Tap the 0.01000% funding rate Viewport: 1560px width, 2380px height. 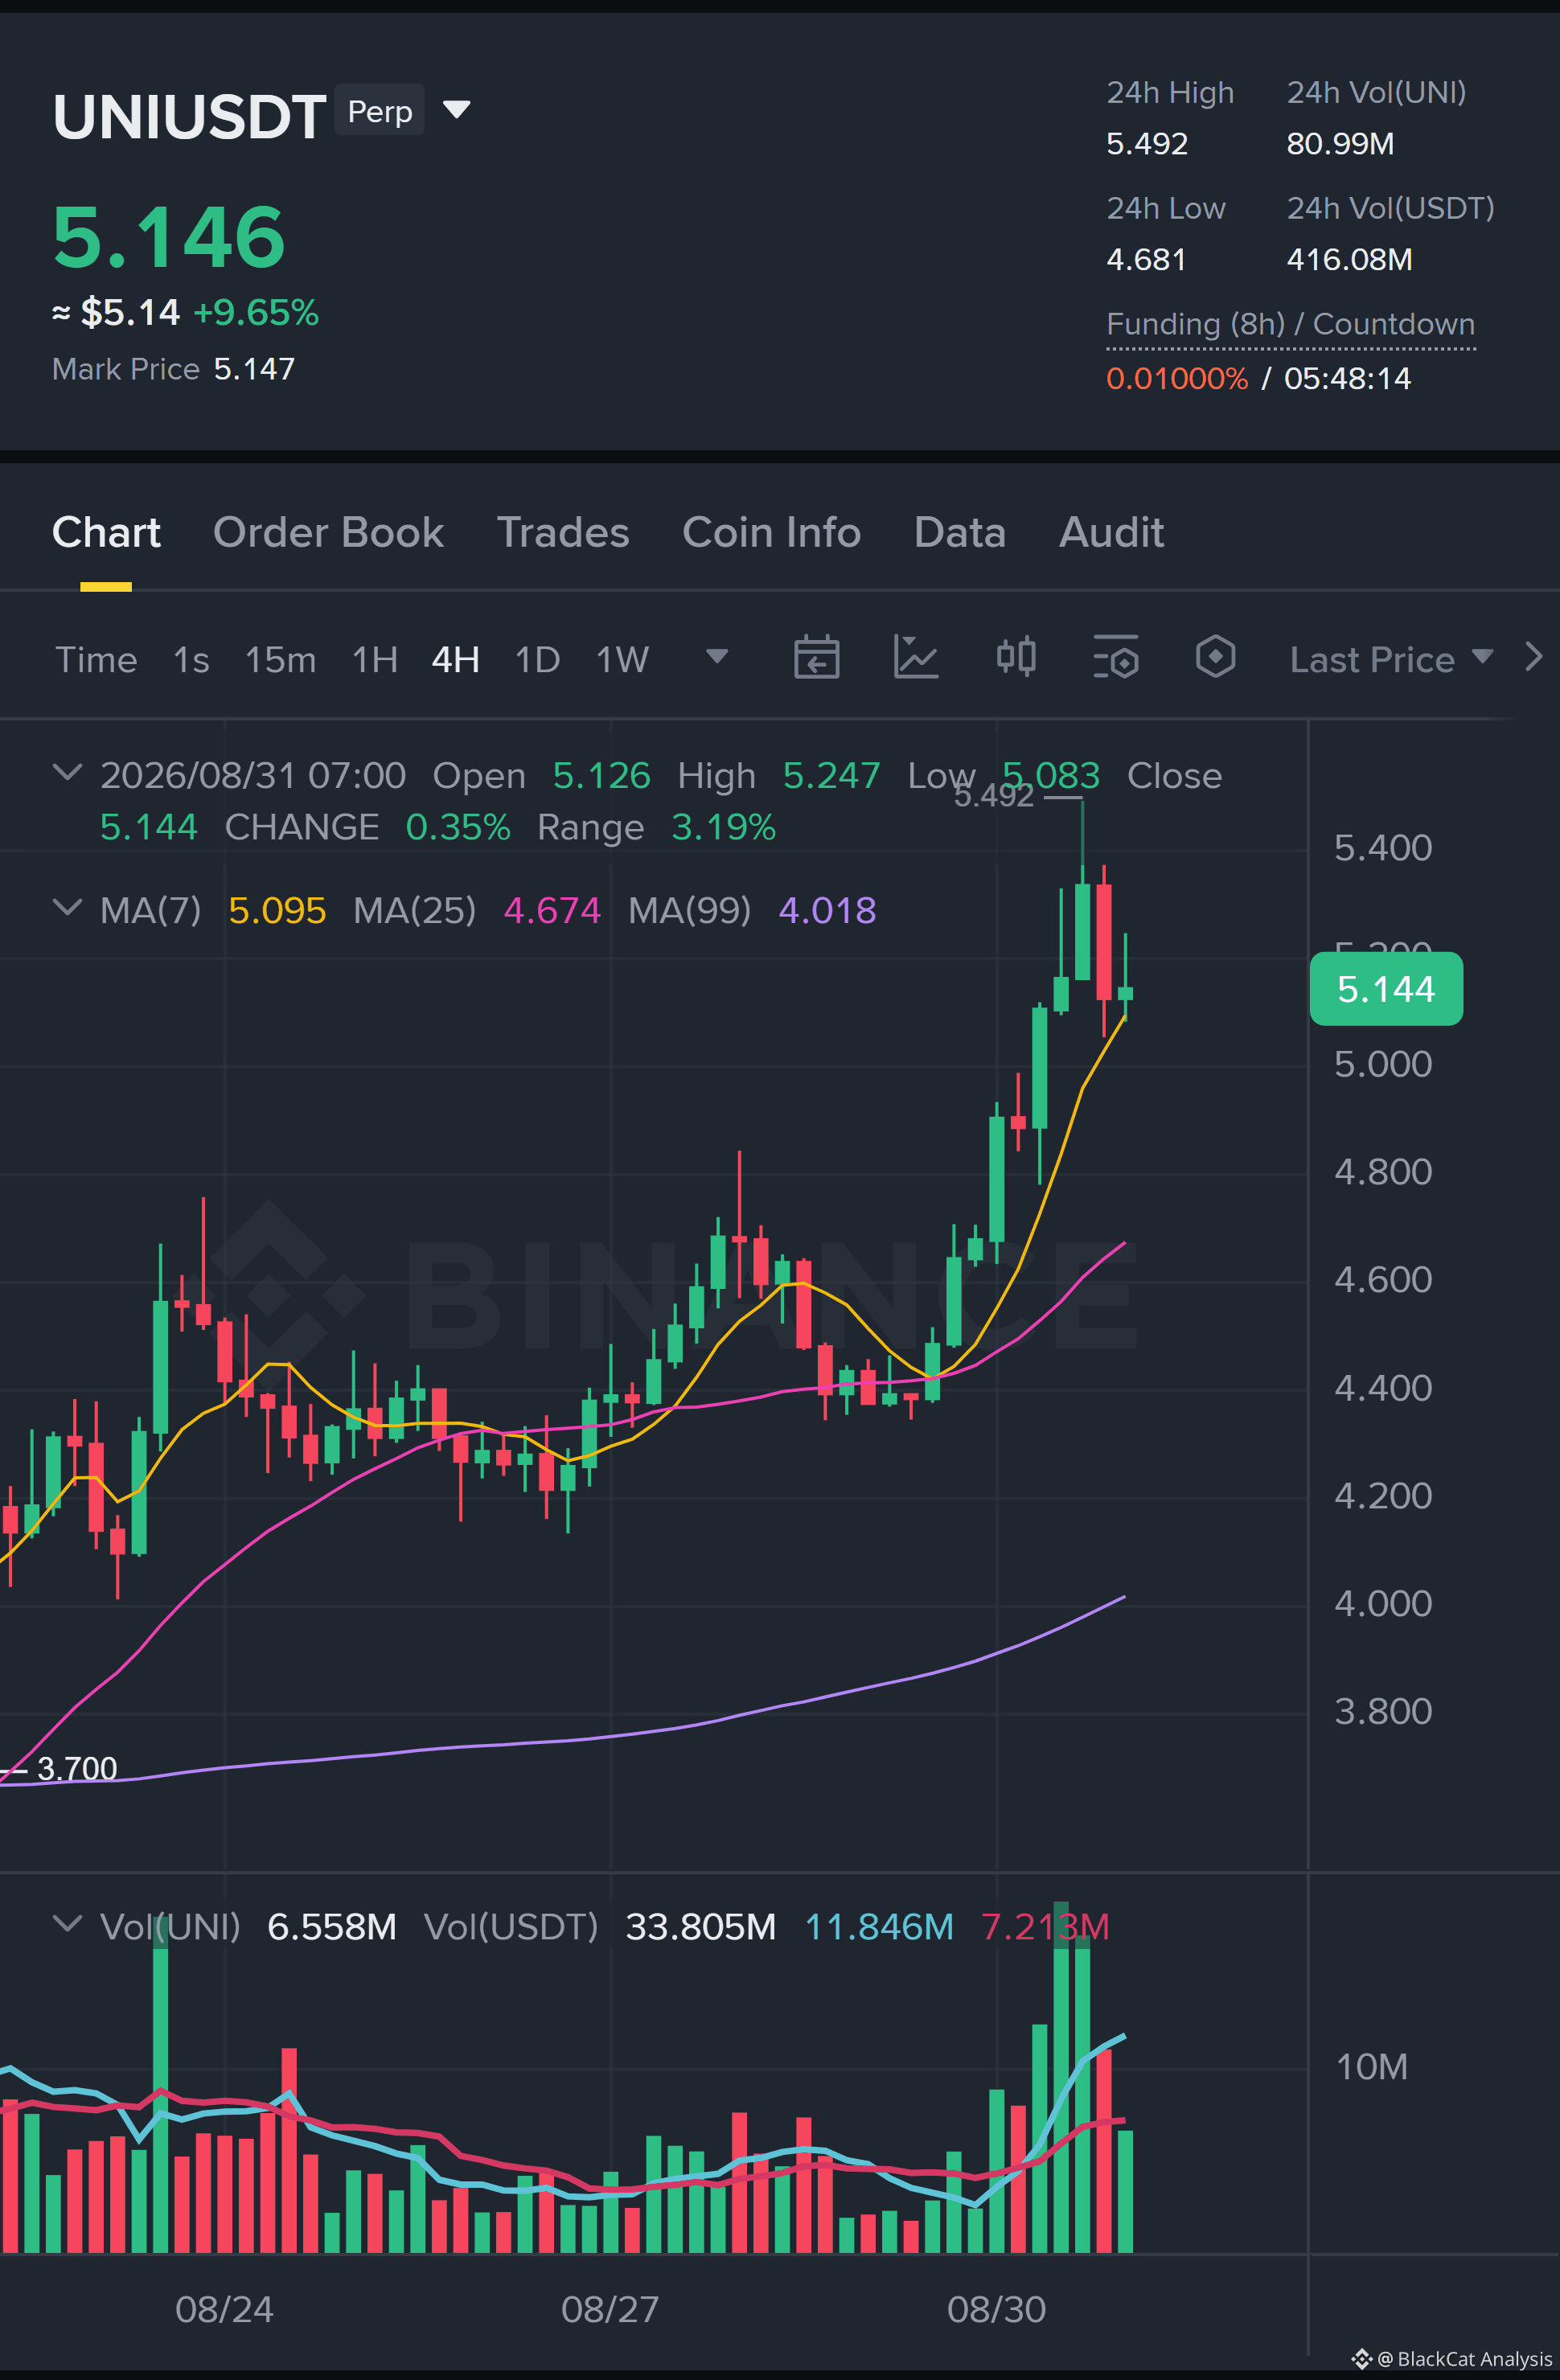pyautogui.click(x=1177, y=378)
